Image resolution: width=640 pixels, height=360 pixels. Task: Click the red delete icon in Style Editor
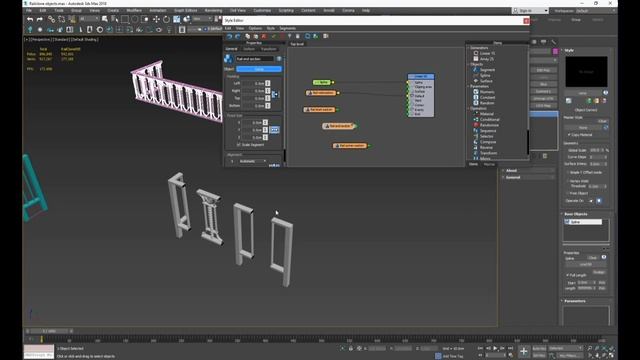tap(264, 36)
